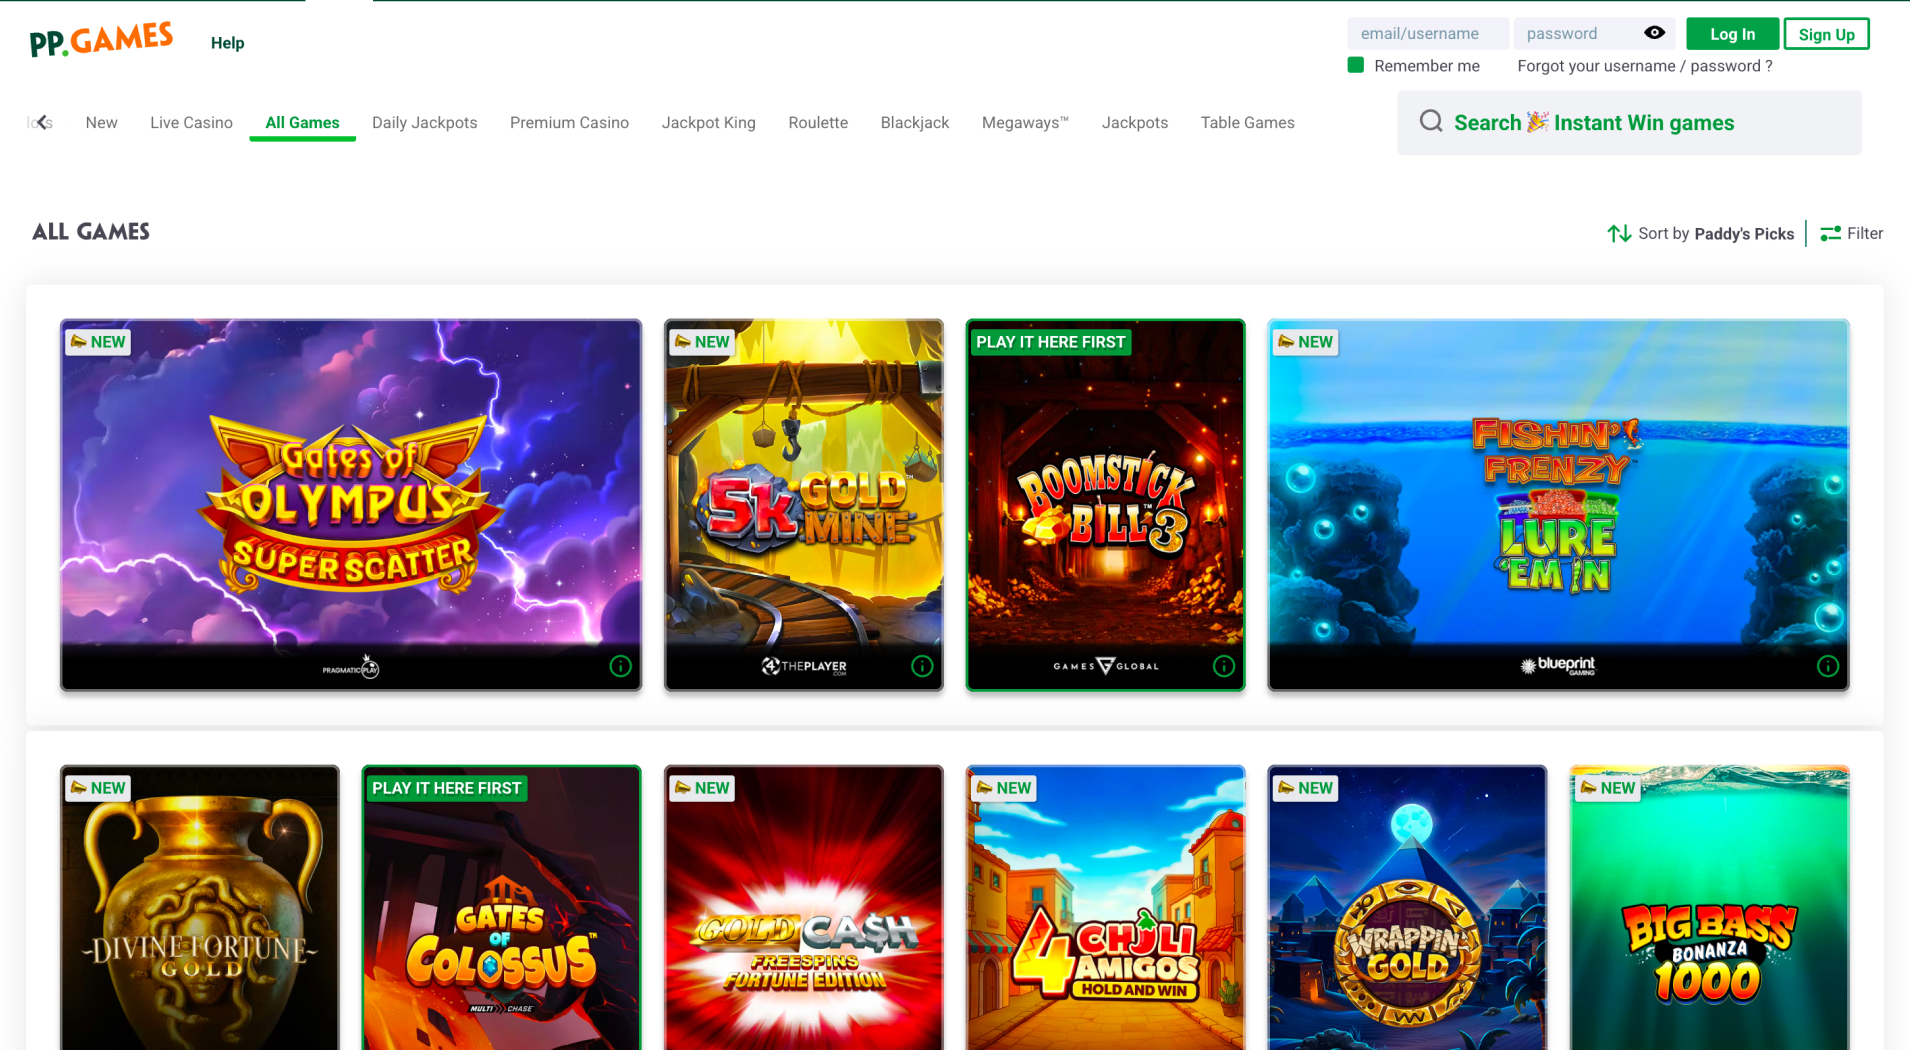This screenshot has height=1050, width=1910.
Task: Open Divine Fortune Gold game
Action: click(200, 908)
